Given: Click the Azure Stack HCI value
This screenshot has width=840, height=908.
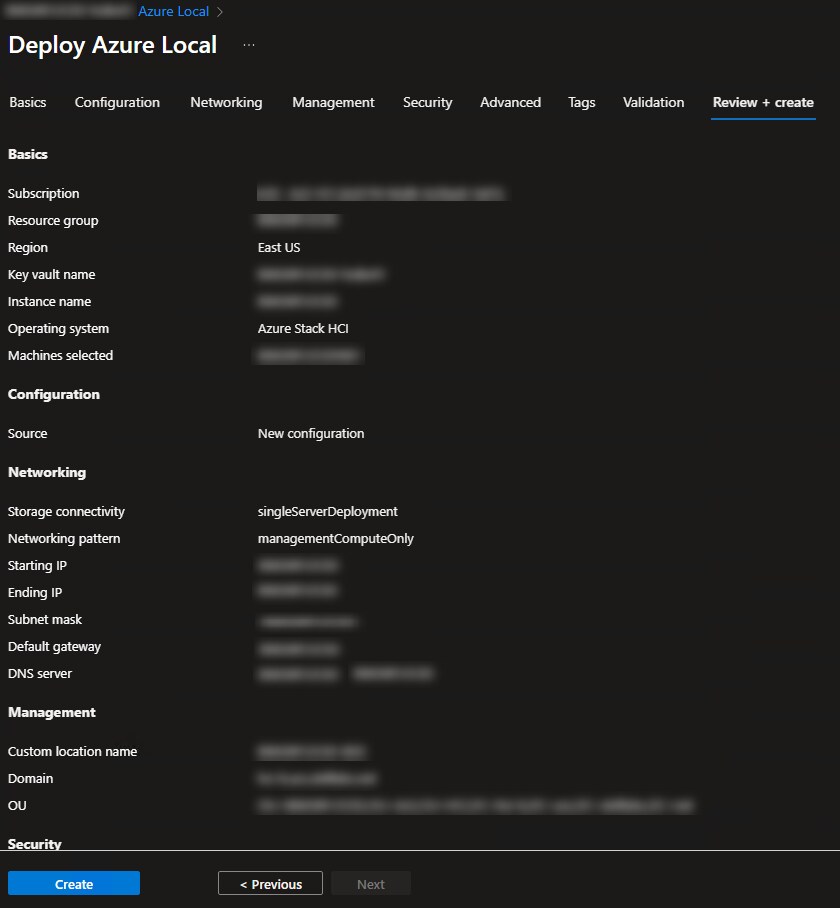Looking at the screenshot, I should (303, 328).
